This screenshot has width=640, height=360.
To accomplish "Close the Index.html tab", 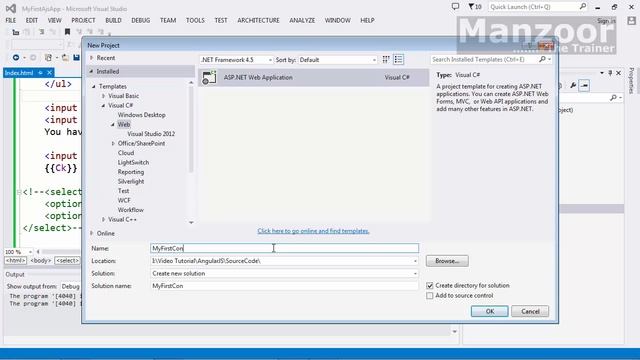I will 49,73.
